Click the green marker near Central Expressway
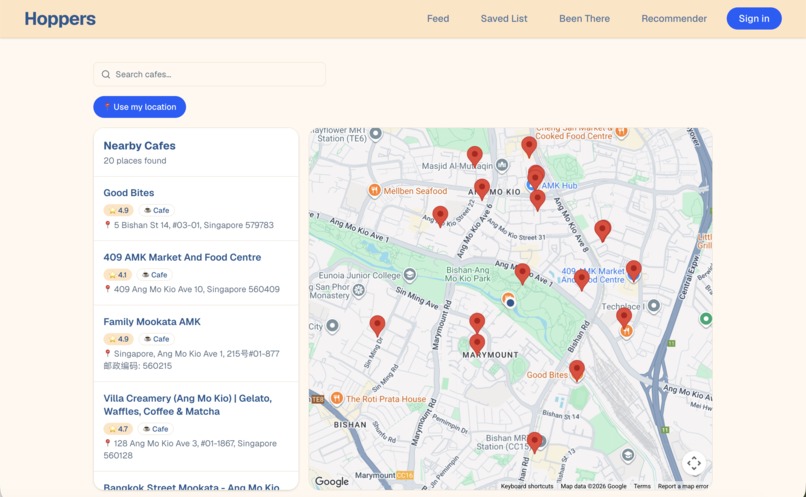The width and height of the screenshot is (806, 497). point(706,319)
